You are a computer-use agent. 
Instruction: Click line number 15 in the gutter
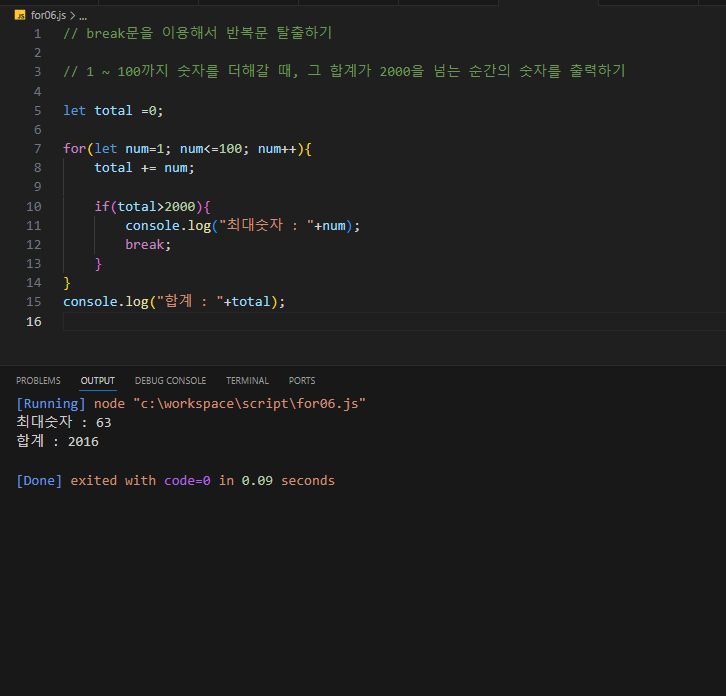[x=34, y=301]
